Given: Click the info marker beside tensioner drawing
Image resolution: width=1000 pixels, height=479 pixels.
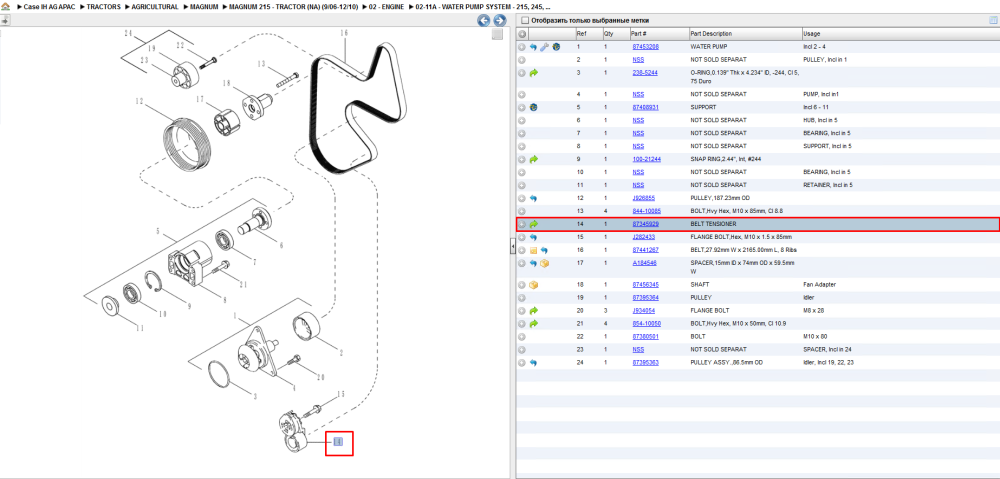Looking at the screenshot, I should [x=339, y=441].
